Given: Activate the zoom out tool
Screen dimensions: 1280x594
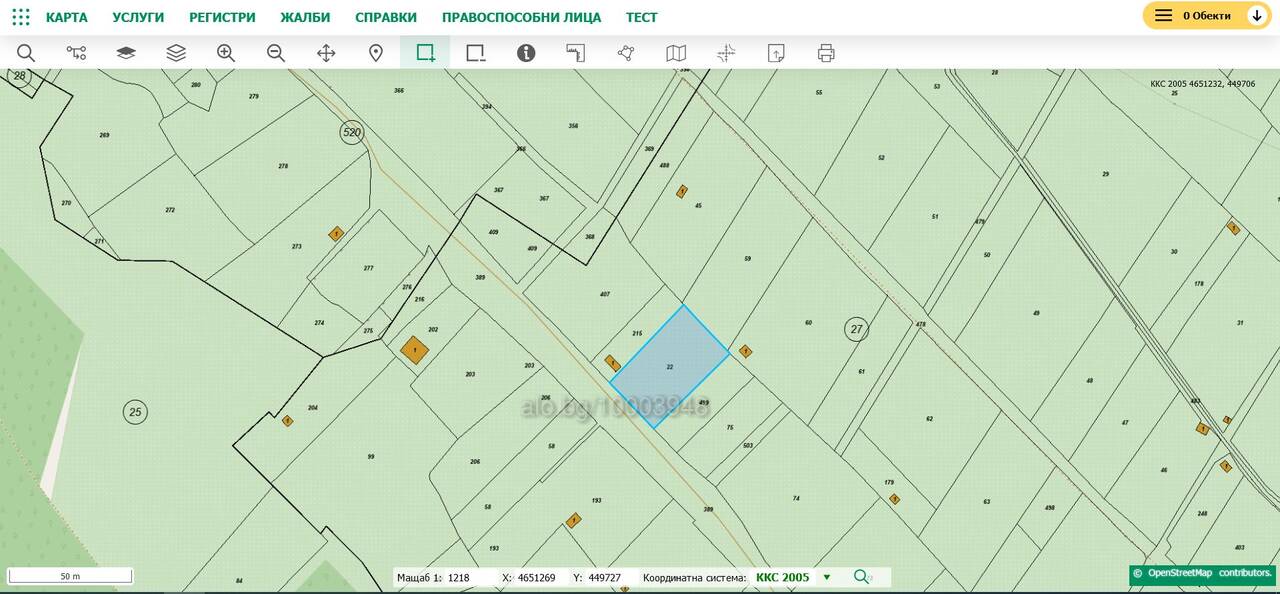Looking at the screenshot, I should click(x=276, y=53).
